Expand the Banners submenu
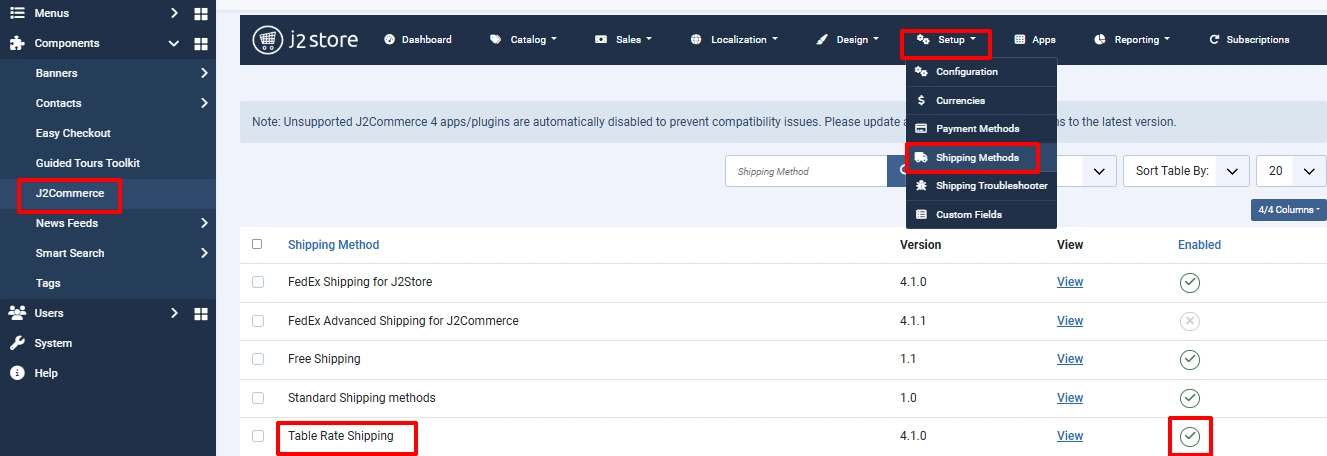This screenshot has height=456, width=1327. click(x=204, y=73)
